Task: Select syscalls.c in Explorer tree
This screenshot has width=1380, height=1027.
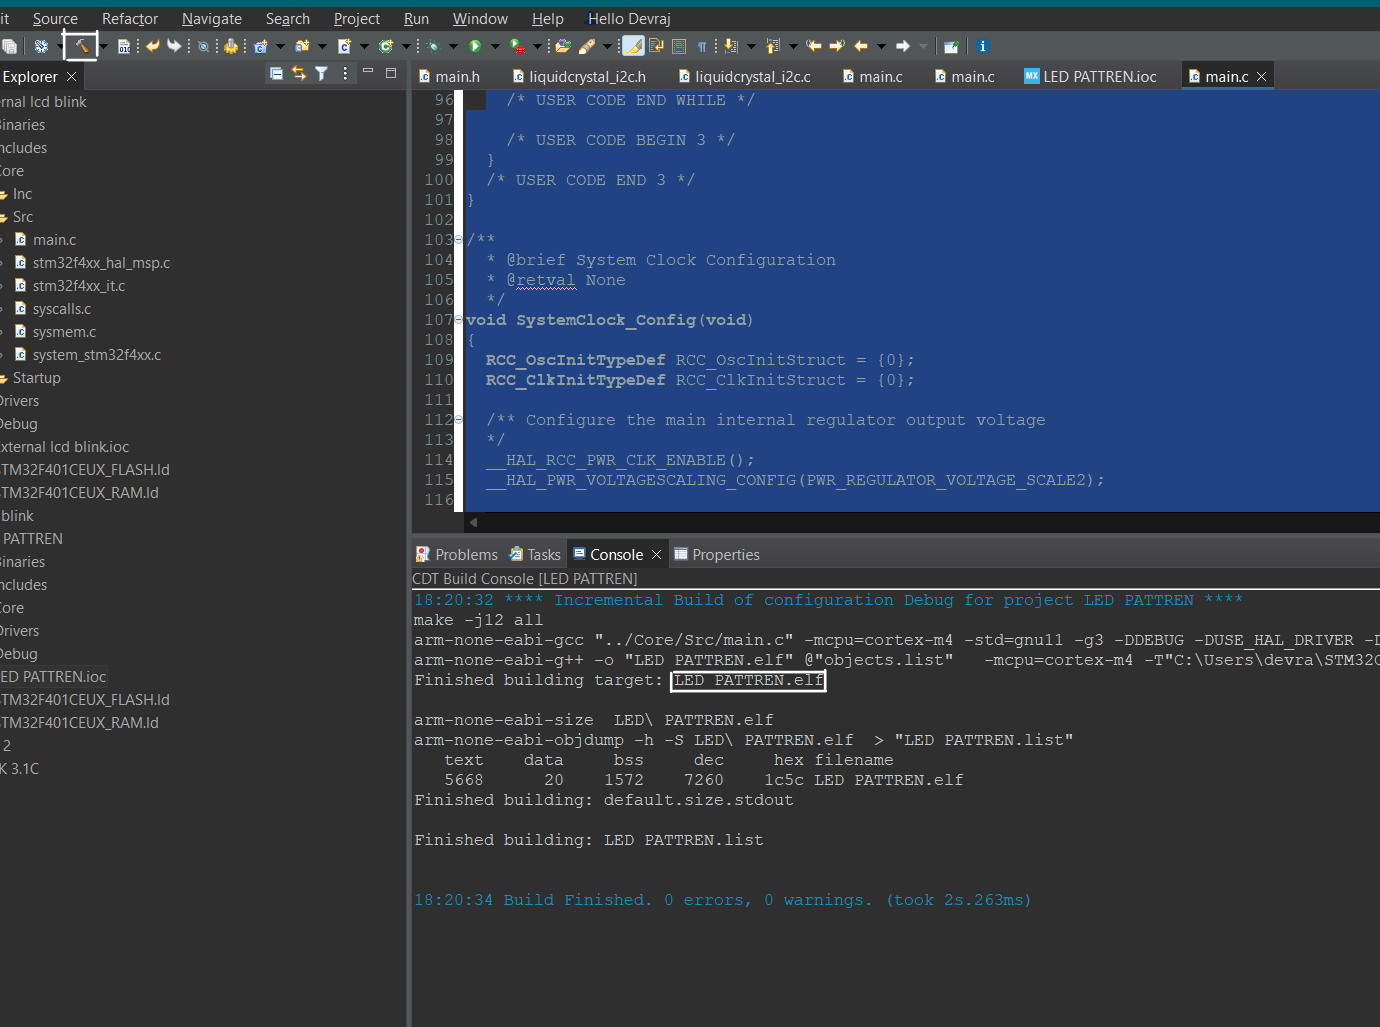Action: 62,309
